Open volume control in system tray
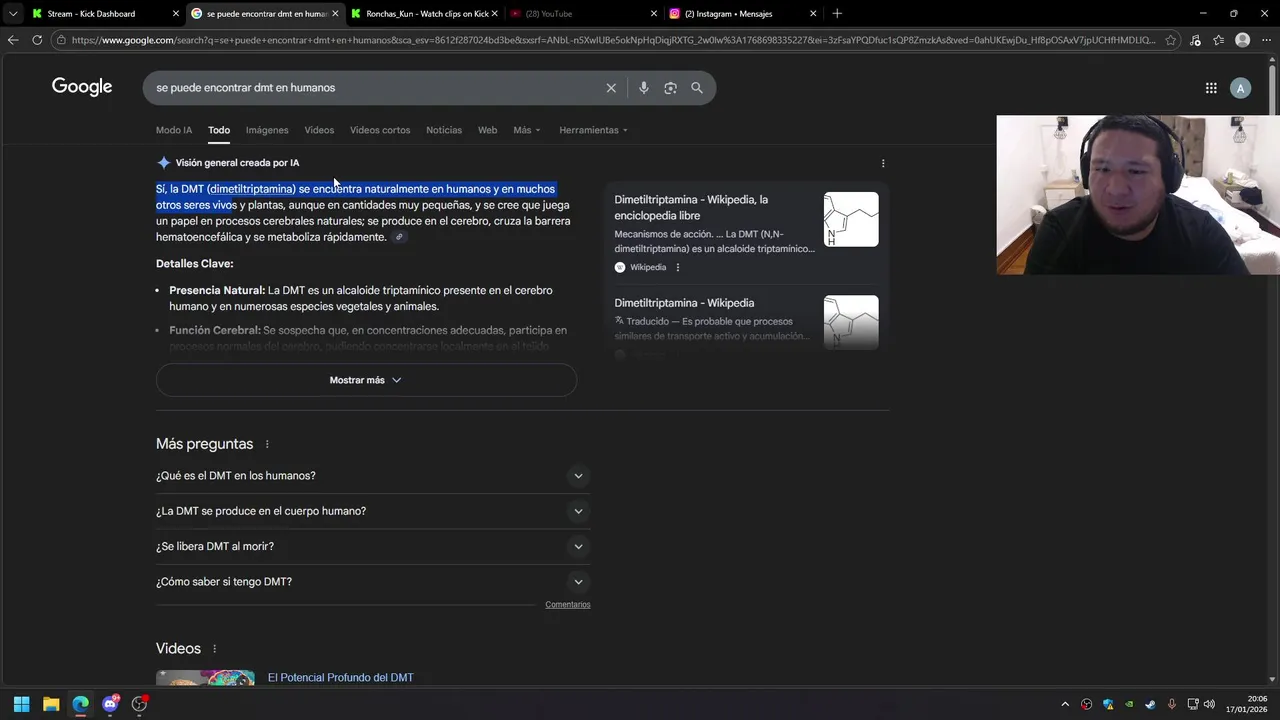This screenshot has width=1280, height=720. point(1209,704)
